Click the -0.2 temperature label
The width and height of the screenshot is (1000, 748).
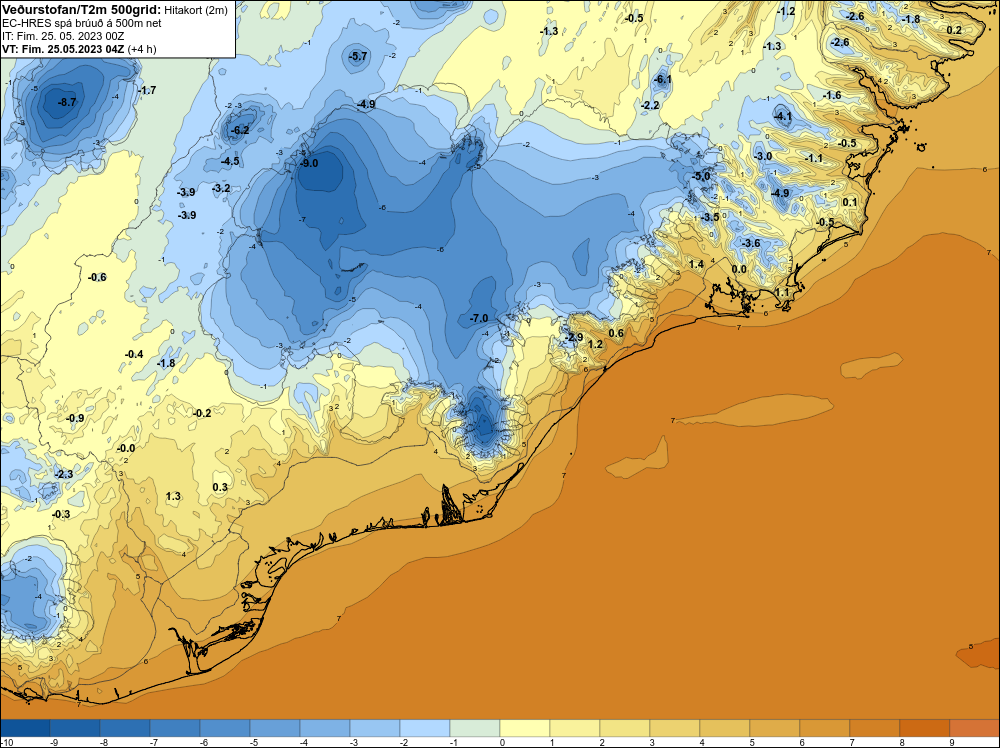(202, 413)
